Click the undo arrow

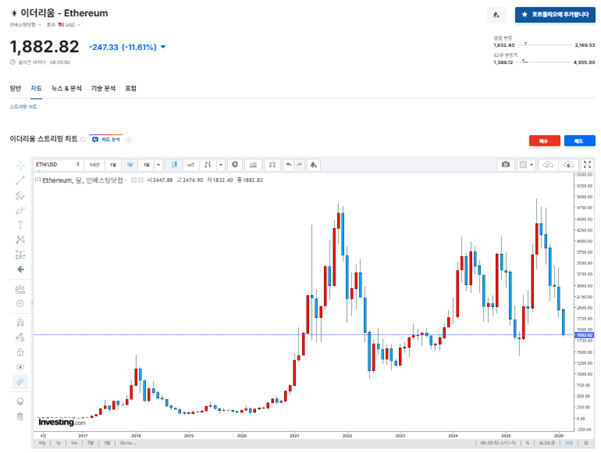tap(289, 165)
